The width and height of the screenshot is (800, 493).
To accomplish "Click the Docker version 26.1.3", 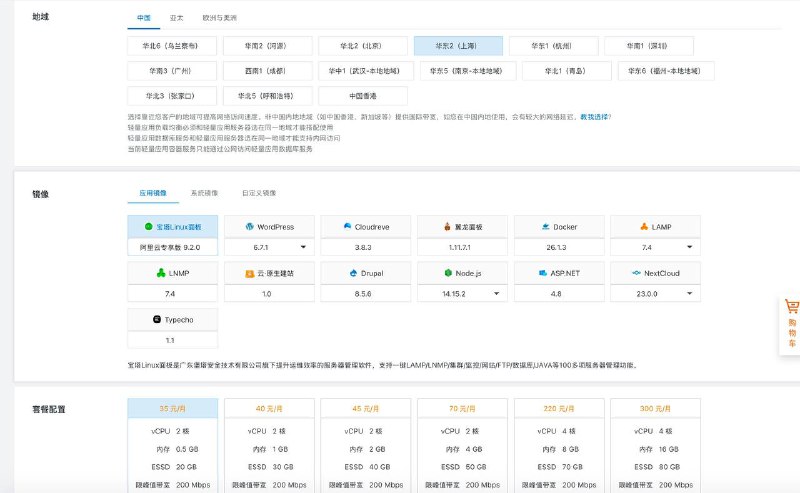I will coord(559,247).
